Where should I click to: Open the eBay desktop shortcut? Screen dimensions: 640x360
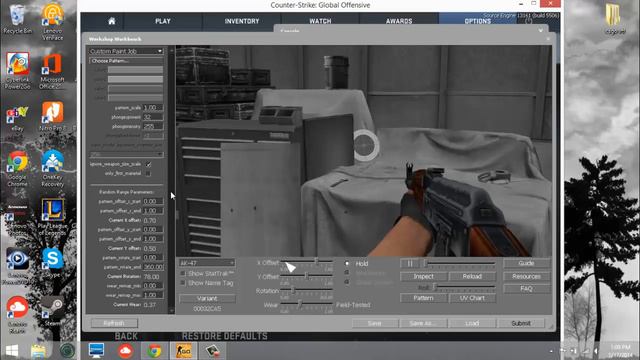pos(17,119)
